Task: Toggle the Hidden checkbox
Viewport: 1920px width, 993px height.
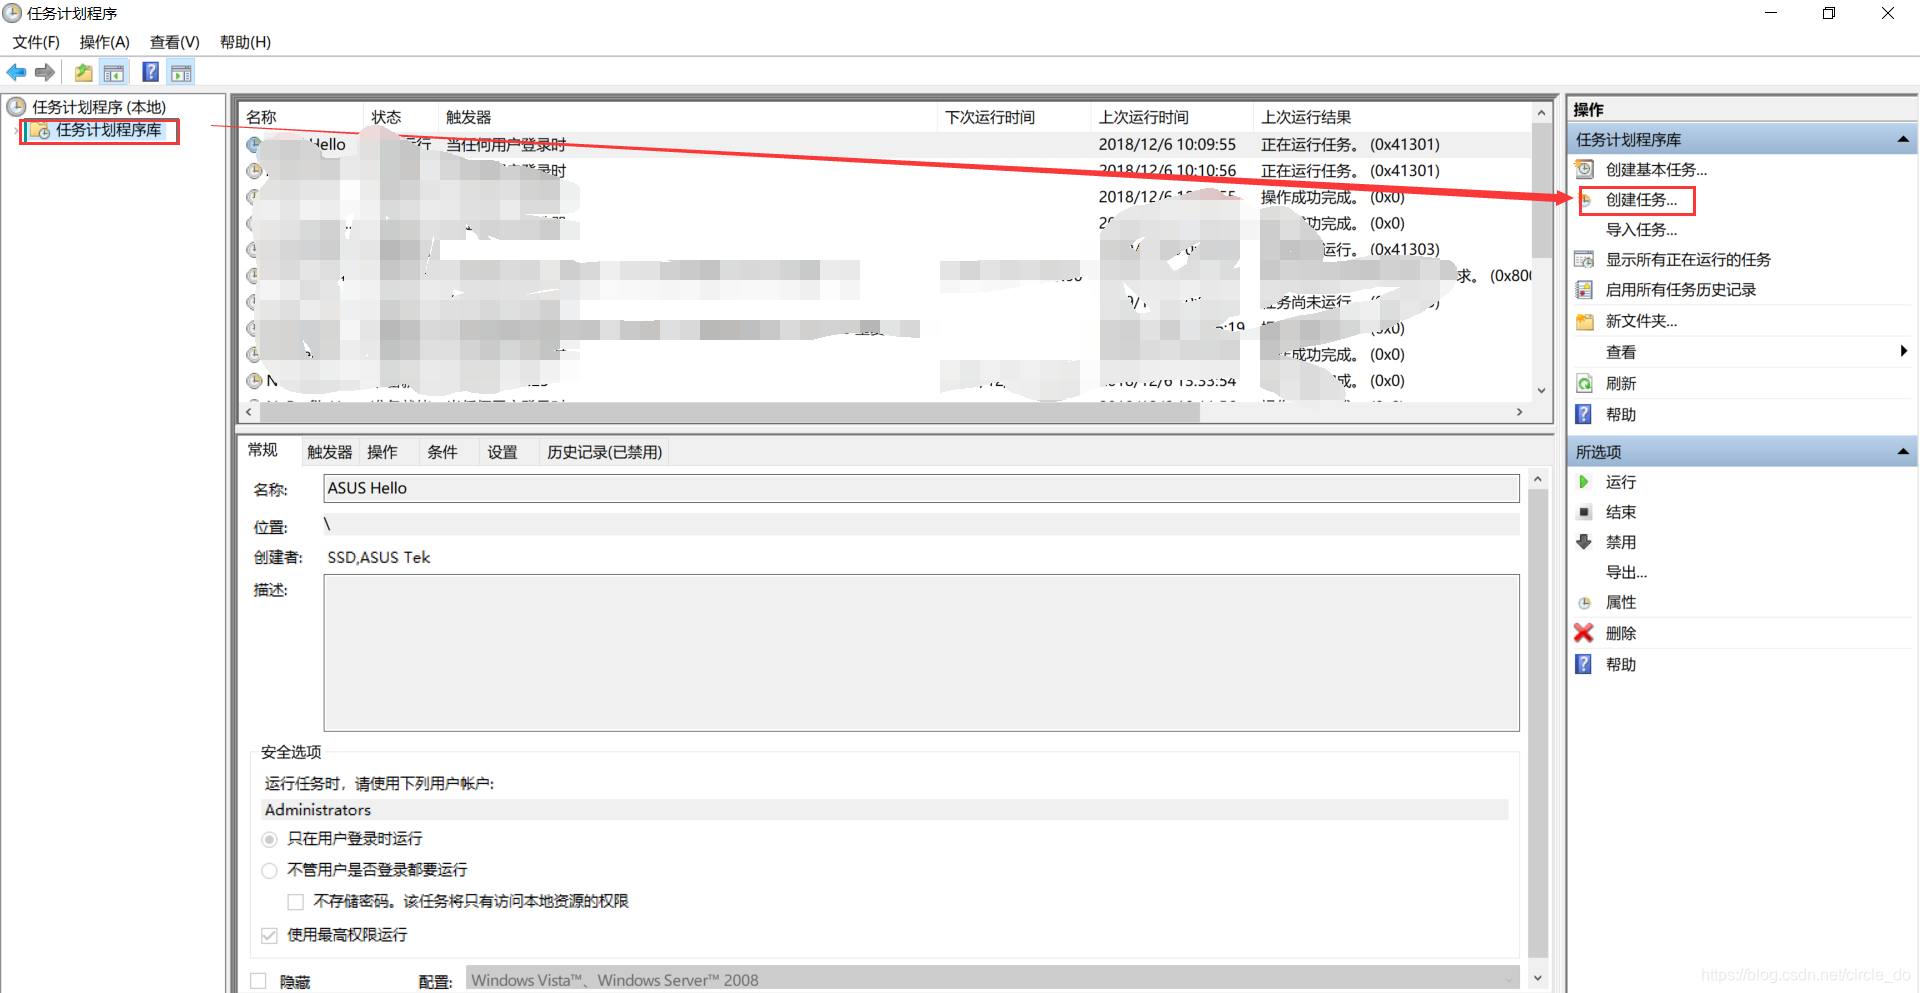Action: click(258, 981)
